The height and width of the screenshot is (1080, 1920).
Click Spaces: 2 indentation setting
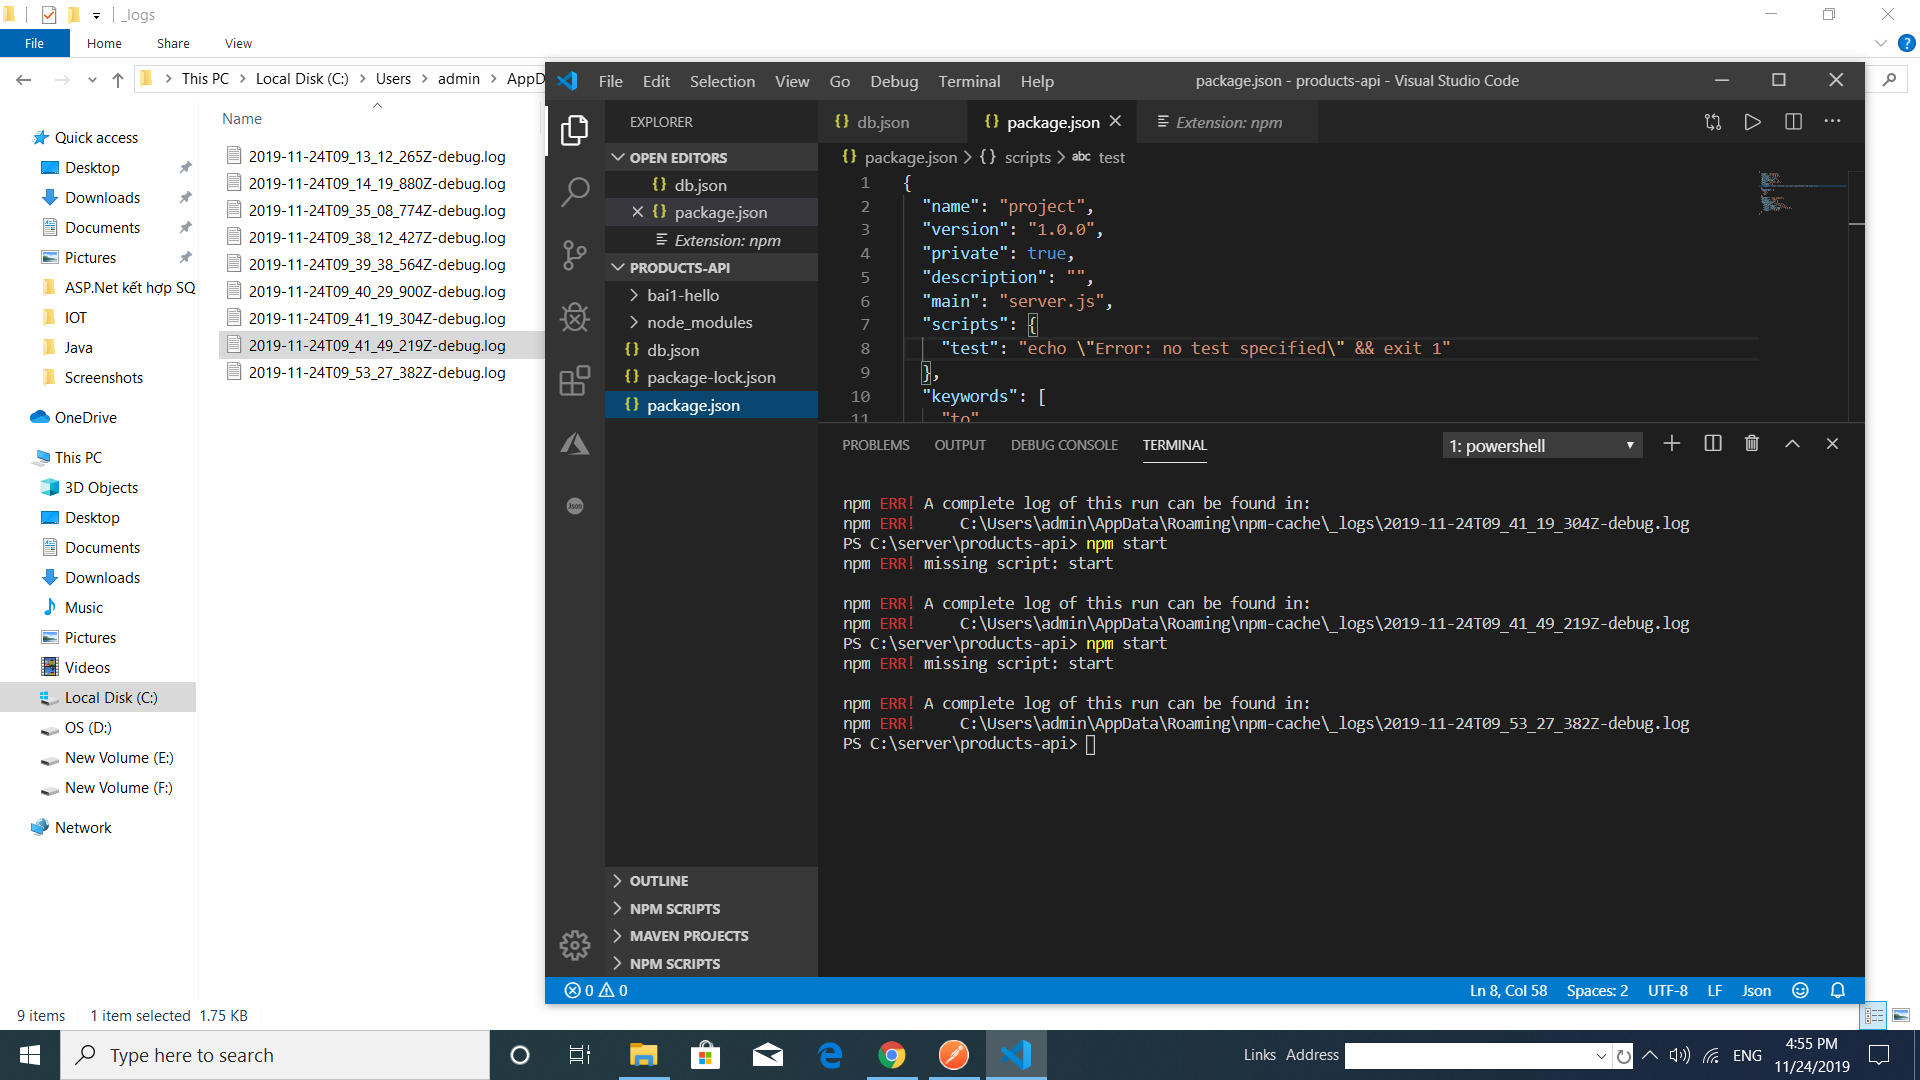(1597, 990)
